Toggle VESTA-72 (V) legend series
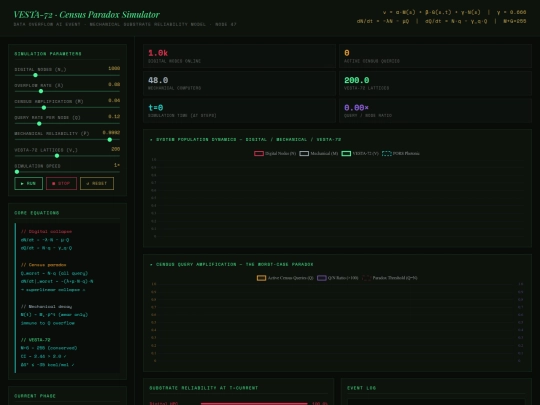The width and height of the screenshot is (540, 405). pyautogui.click(x=360, y=154)
